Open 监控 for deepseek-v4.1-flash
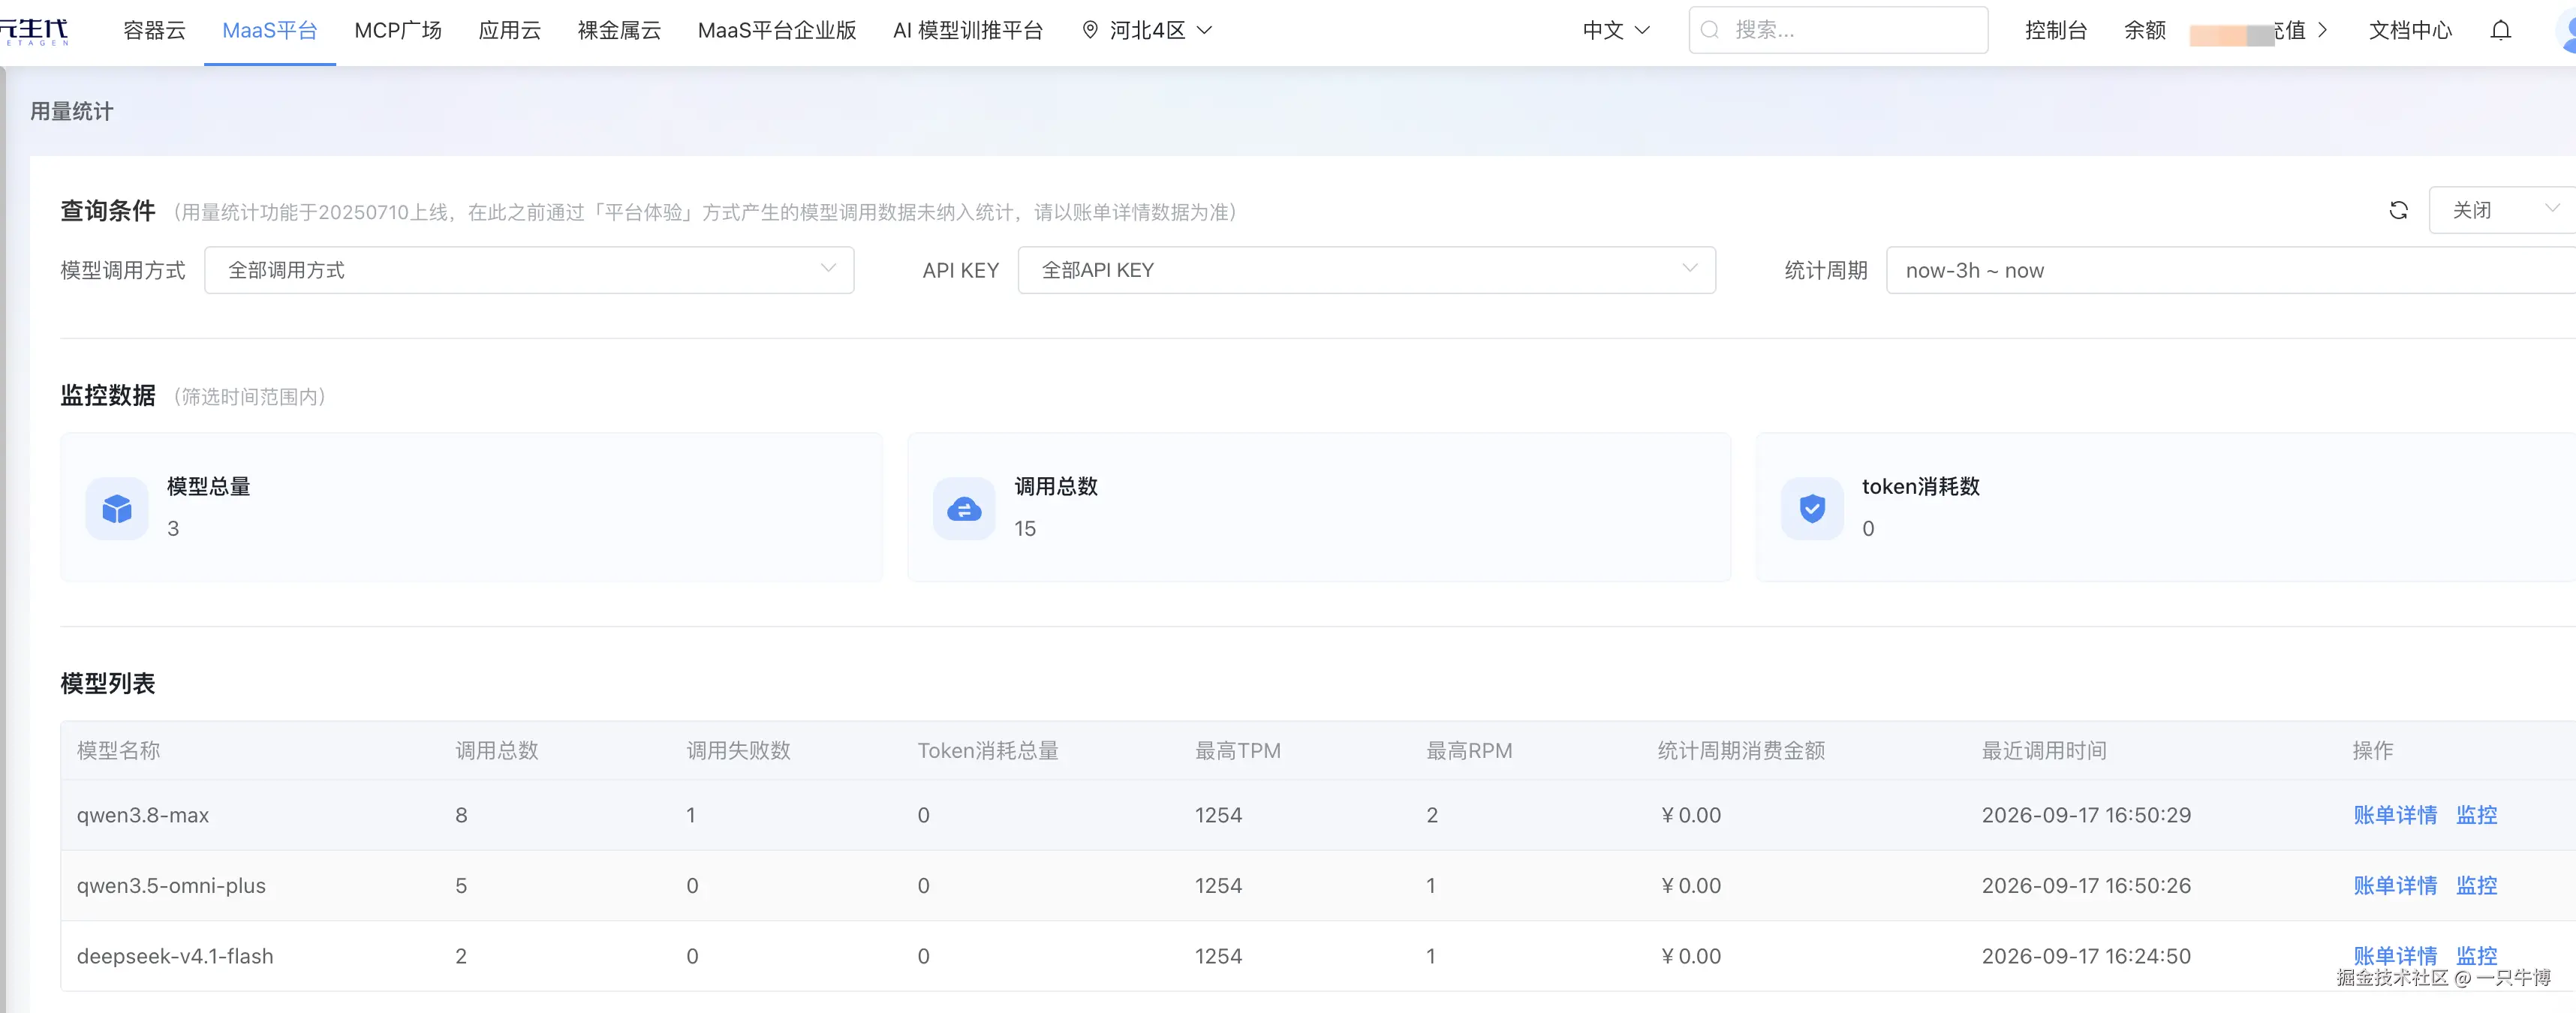Viewport: 2576px width, 1013px height. click(x=2477, y=955)
